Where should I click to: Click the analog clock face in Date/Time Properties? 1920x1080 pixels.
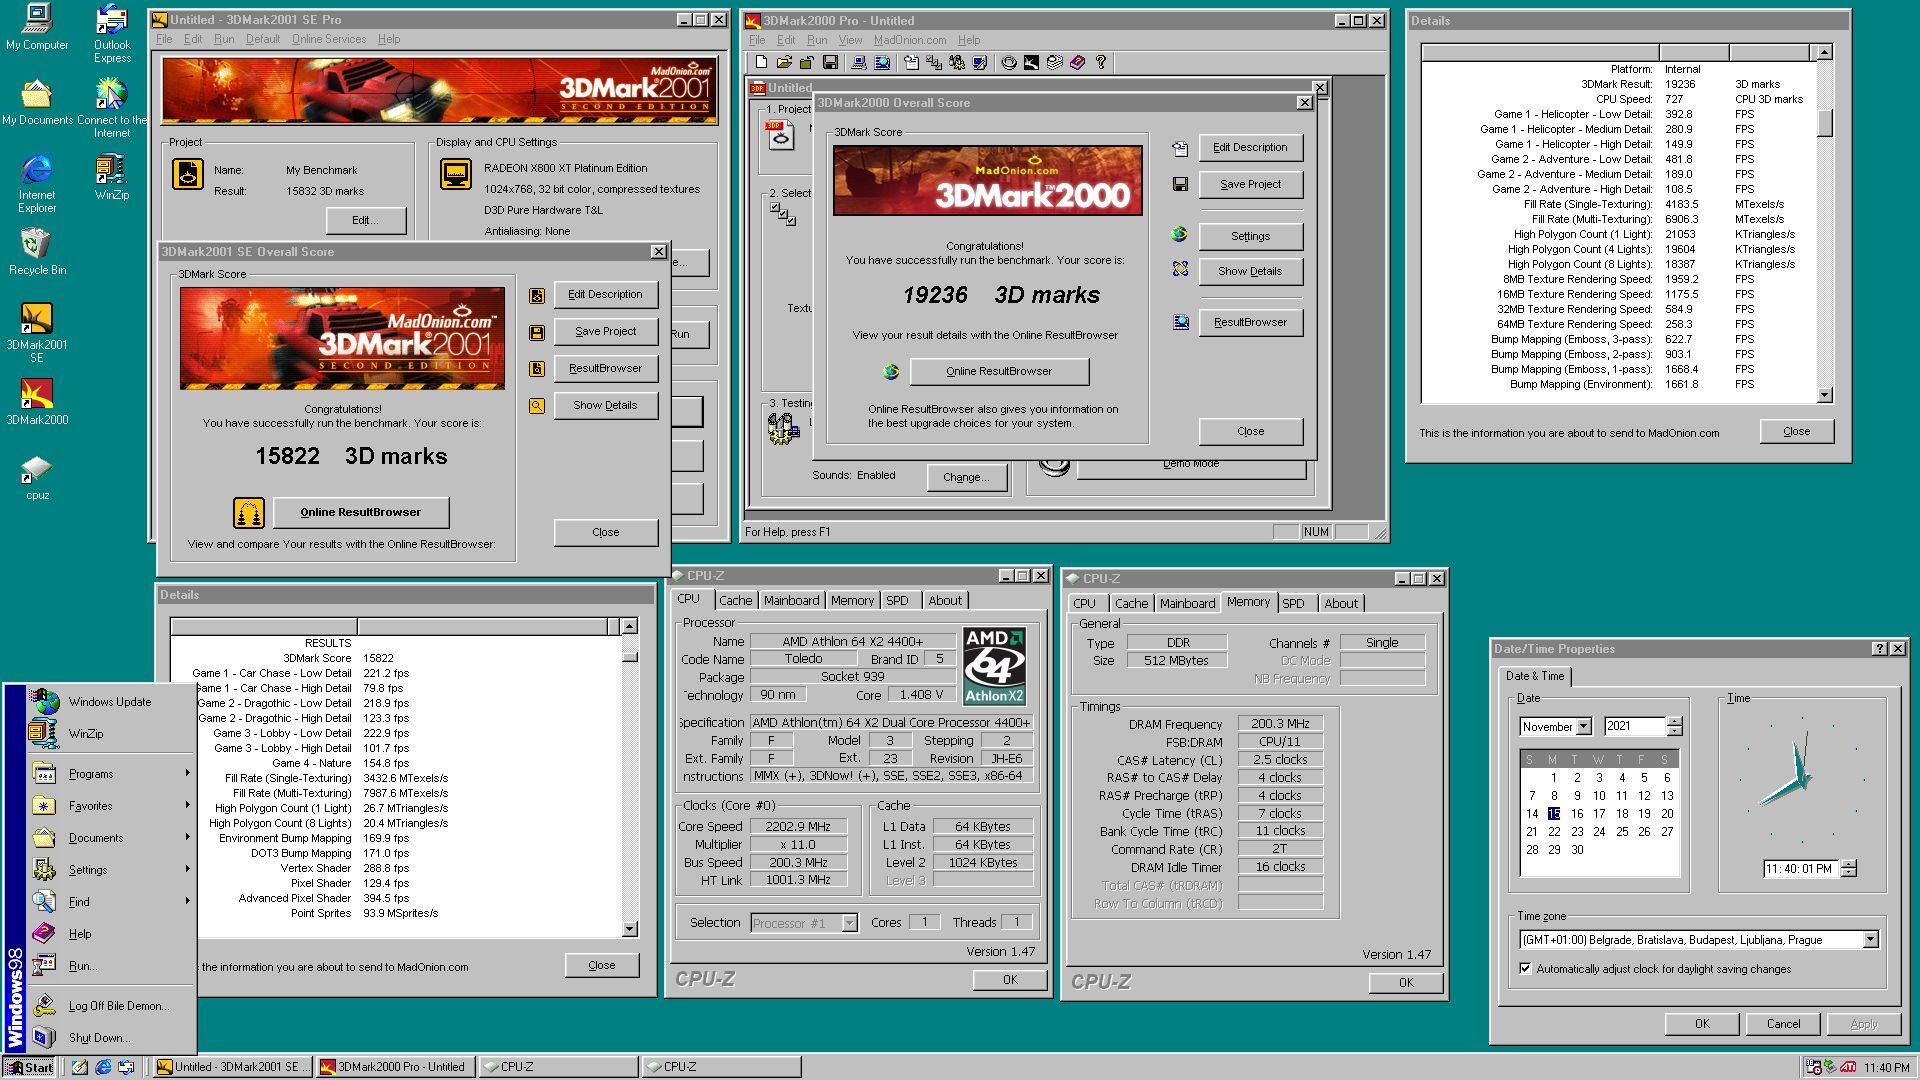tap(1801, 779)
